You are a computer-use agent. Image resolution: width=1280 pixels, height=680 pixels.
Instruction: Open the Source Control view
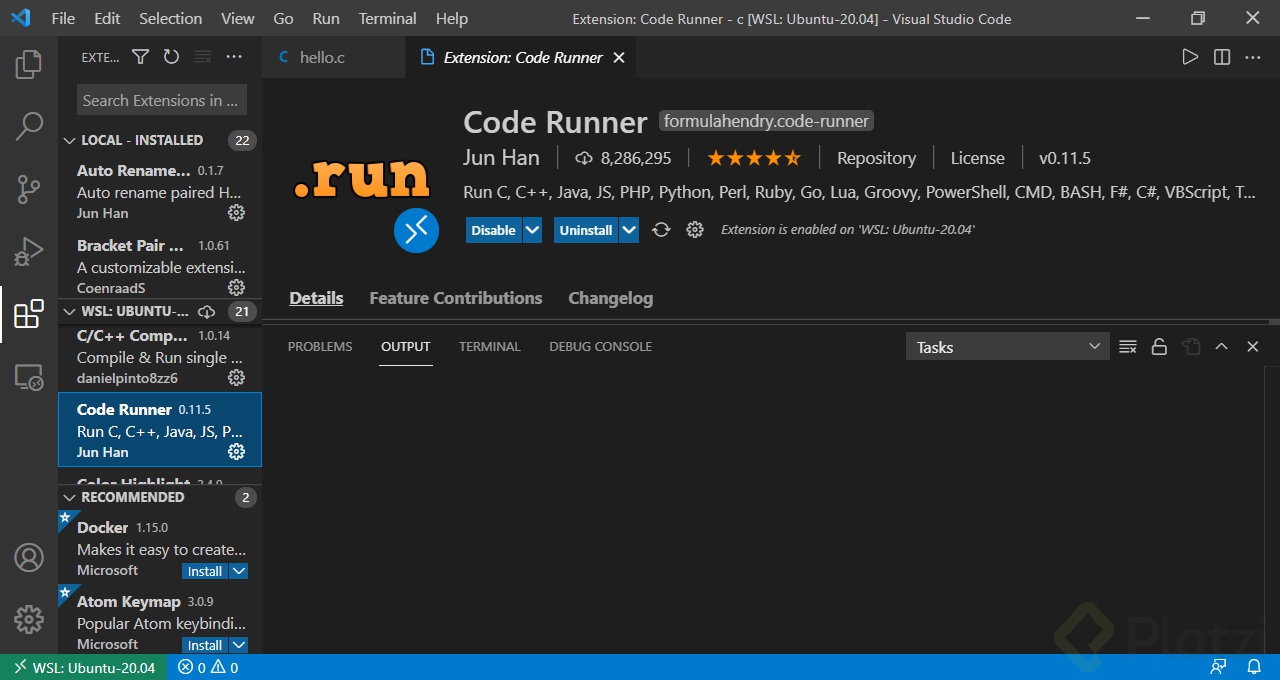(x=29, y=188)
